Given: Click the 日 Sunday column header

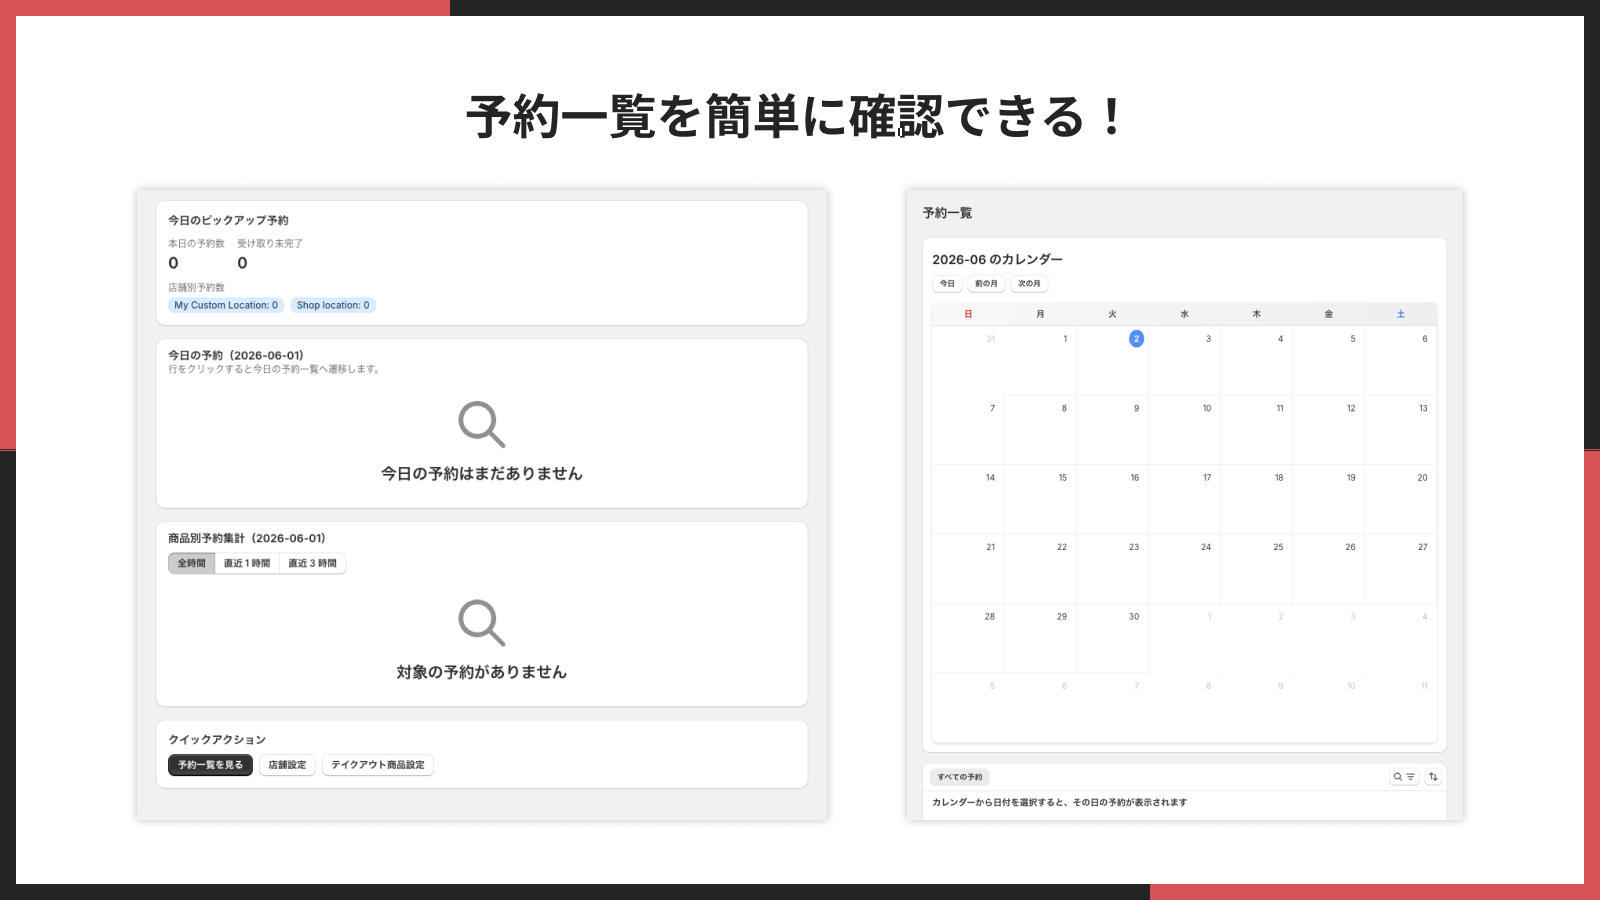Looking at the screenshot, I should pos(968,314).
